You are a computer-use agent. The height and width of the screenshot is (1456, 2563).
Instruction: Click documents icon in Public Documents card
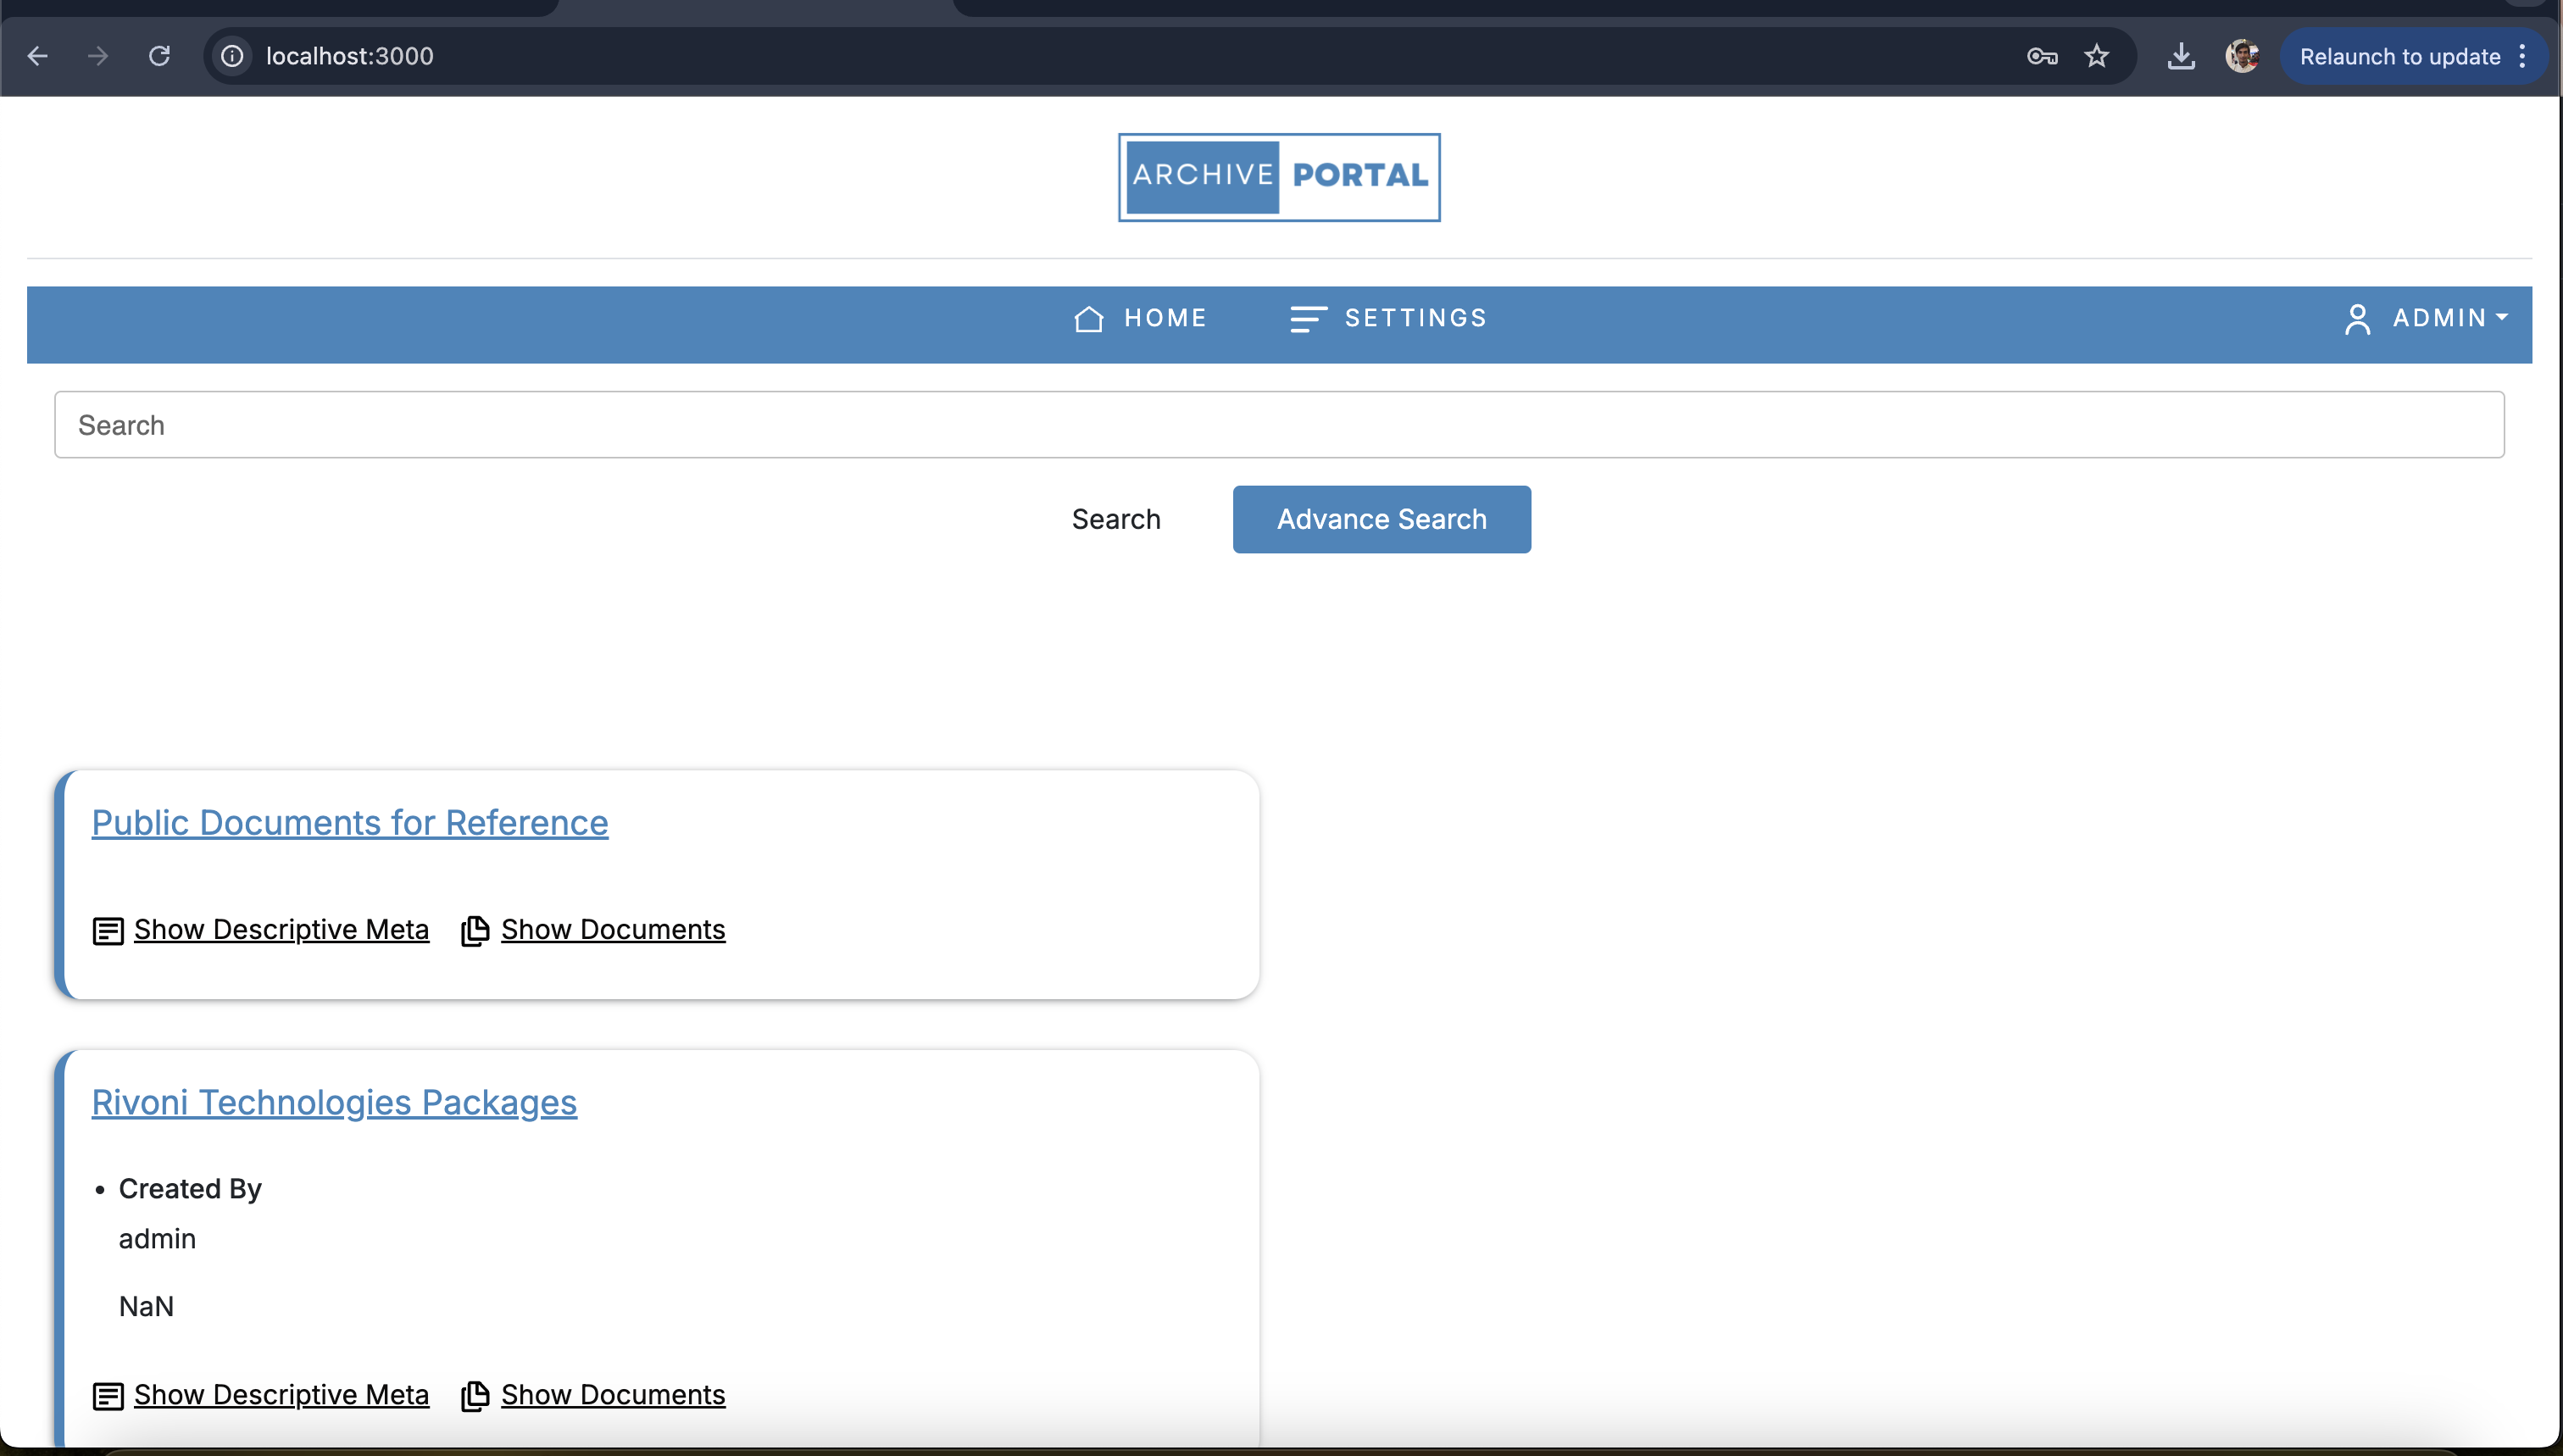(x=475, y=931)
